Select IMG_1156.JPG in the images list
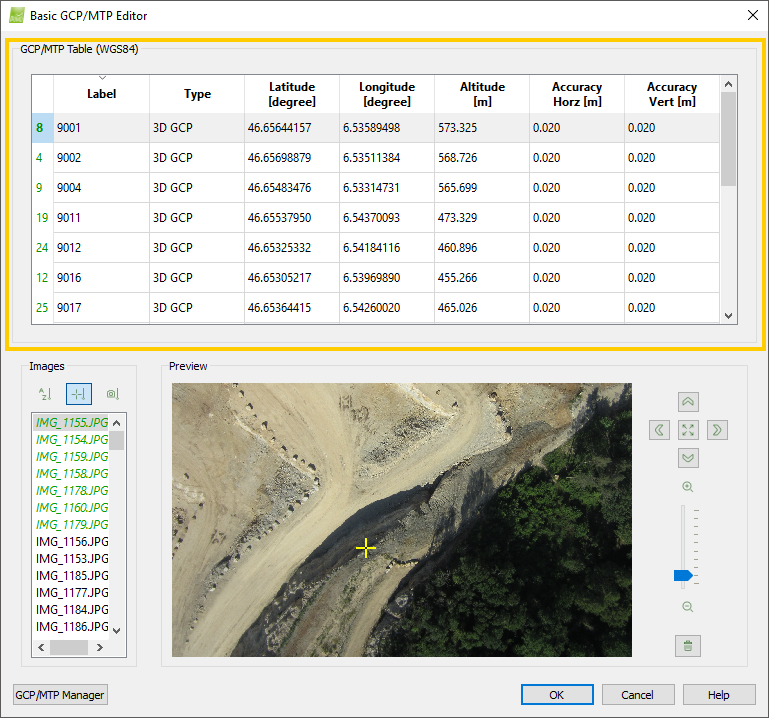 coord(71,542)
